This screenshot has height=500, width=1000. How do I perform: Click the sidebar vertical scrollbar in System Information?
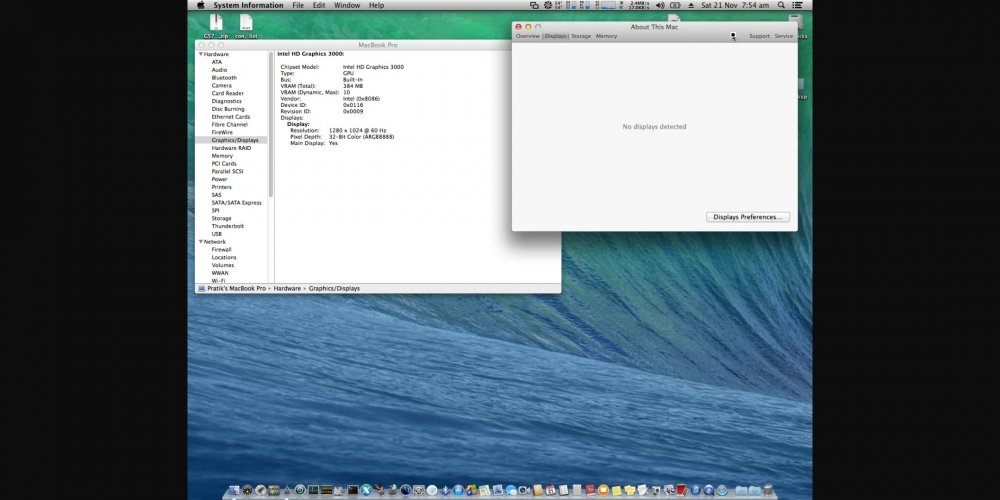coord(271,124)
